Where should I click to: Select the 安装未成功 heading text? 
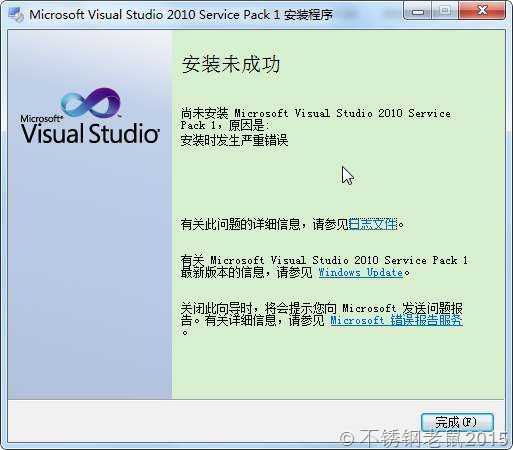(x=231, y=64)
